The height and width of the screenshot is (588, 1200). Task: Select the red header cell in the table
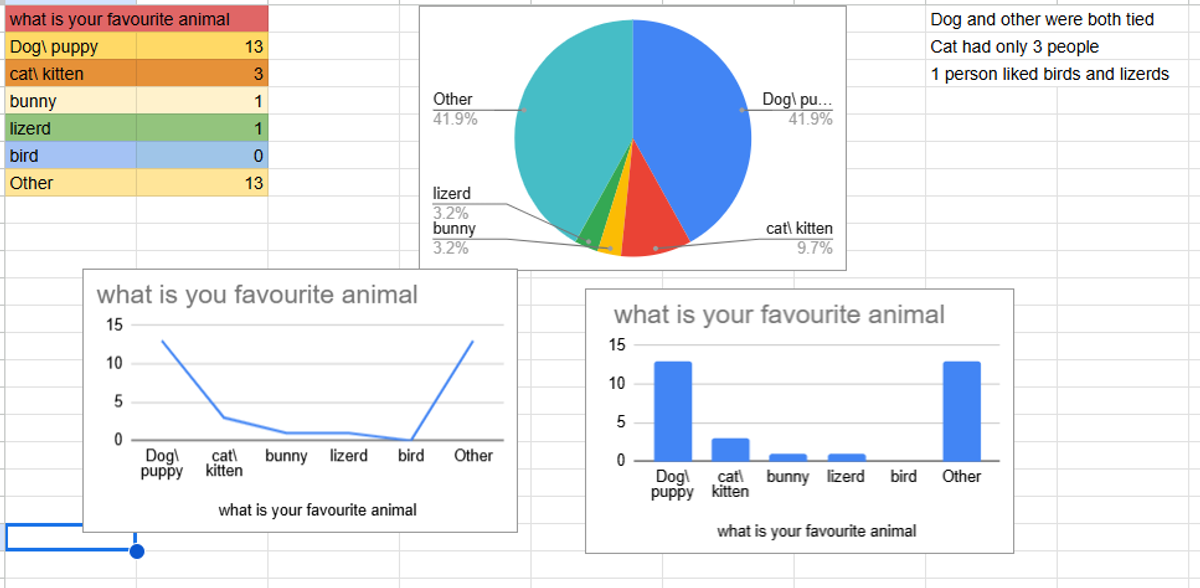click(x=135, y=19)
